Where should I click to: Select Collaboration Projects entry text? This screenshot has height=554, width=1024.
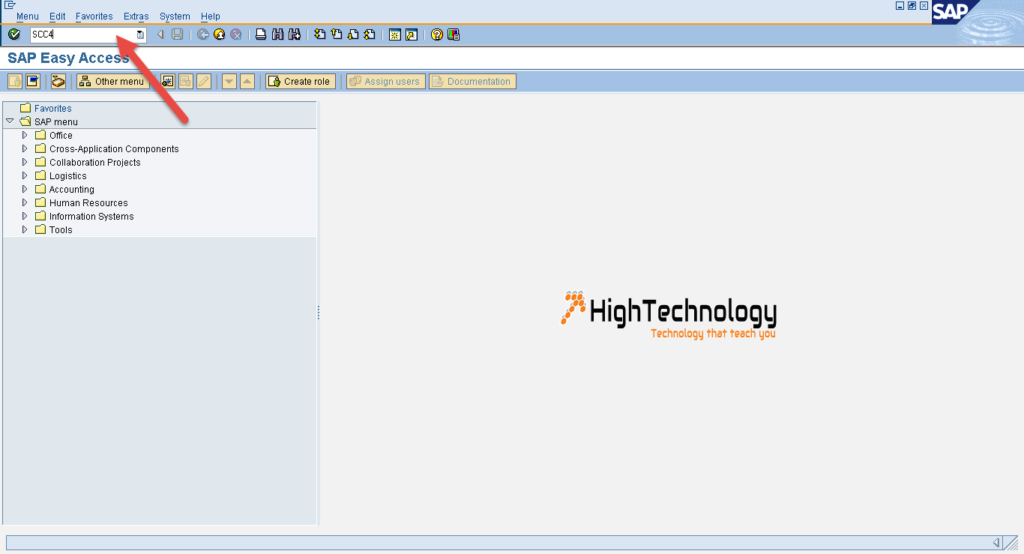[95, 162]
